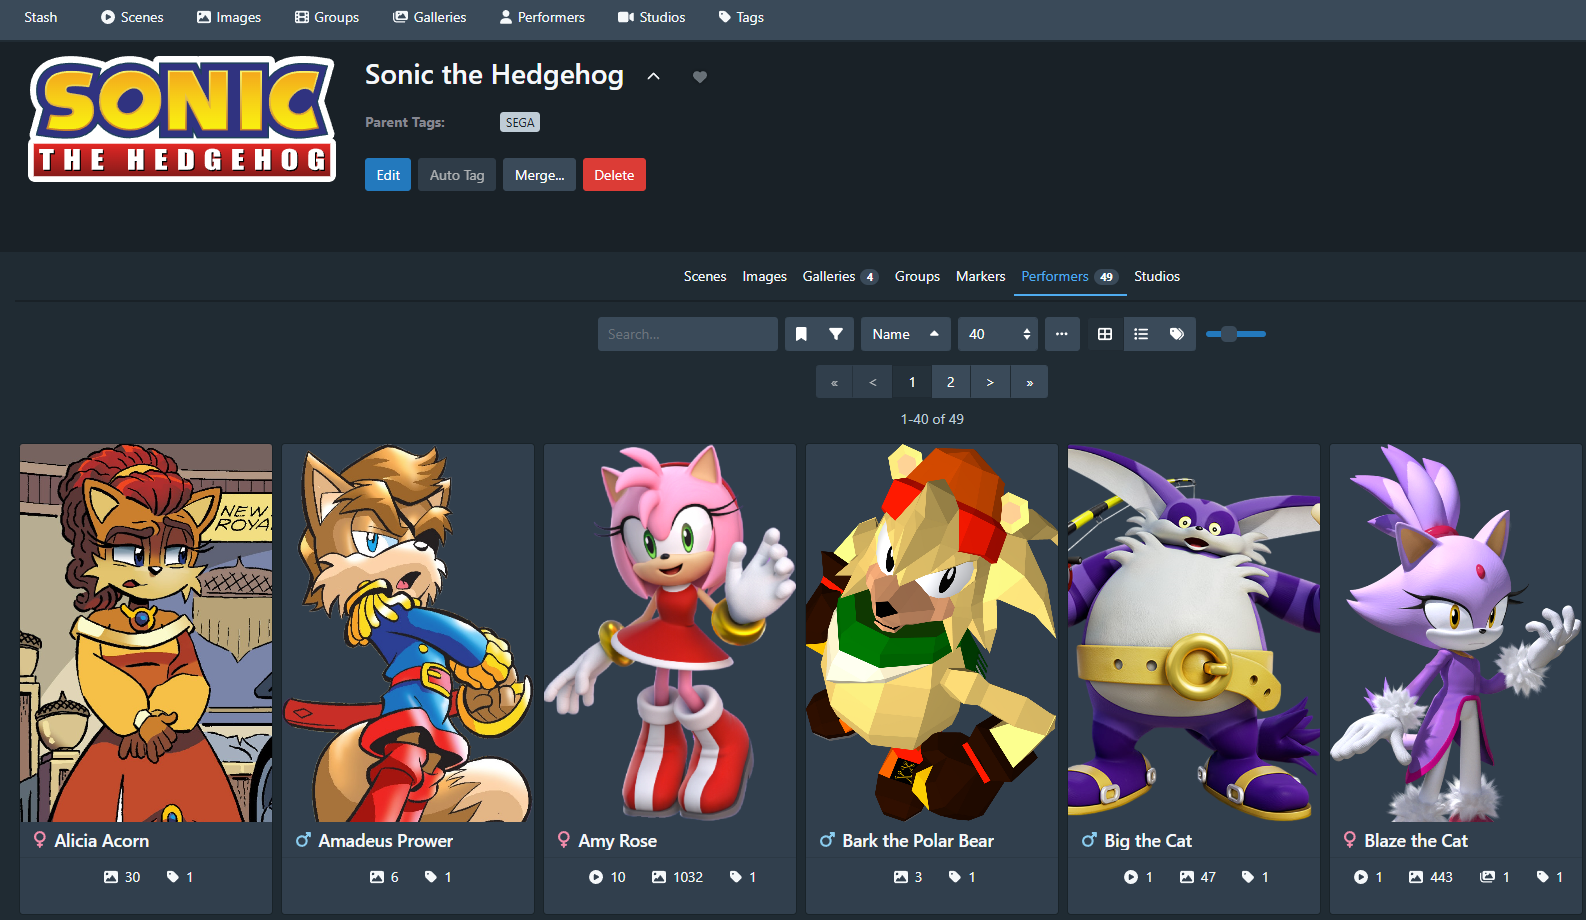Jump to last page with » button
The height and width of the screenshot is (920, 1586).
(1029, 382)
